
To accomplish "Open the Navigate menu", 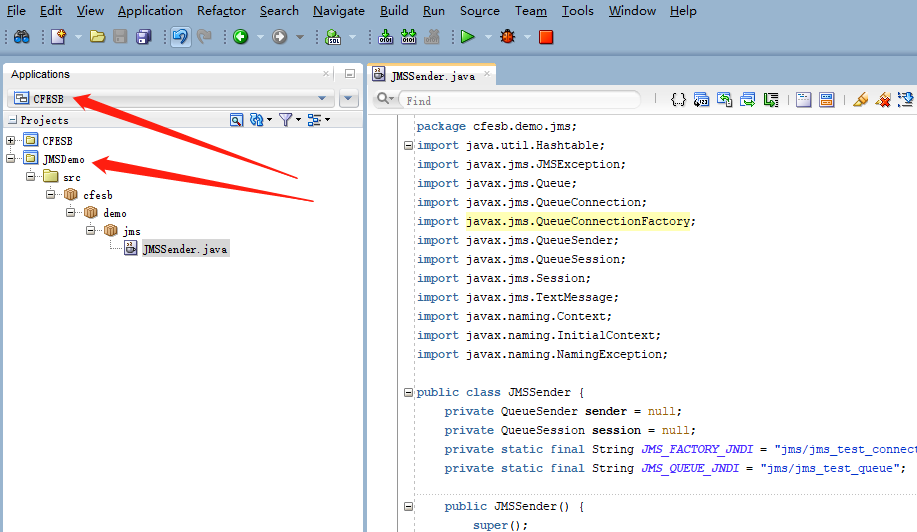I will point(339,11).
